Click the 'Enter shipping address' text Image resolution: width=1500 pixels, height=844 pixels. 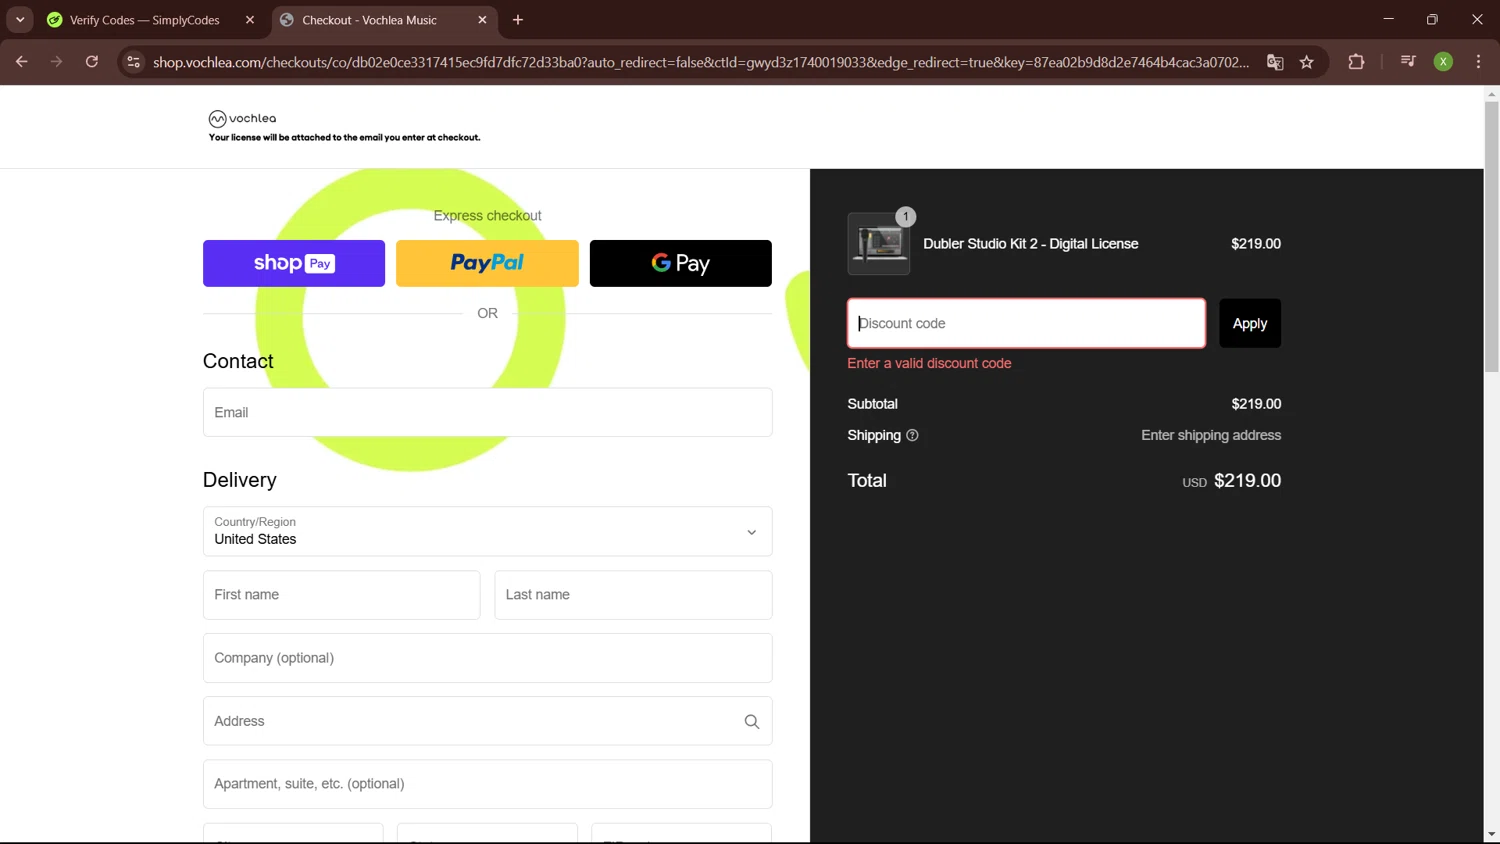(1211, 435)
